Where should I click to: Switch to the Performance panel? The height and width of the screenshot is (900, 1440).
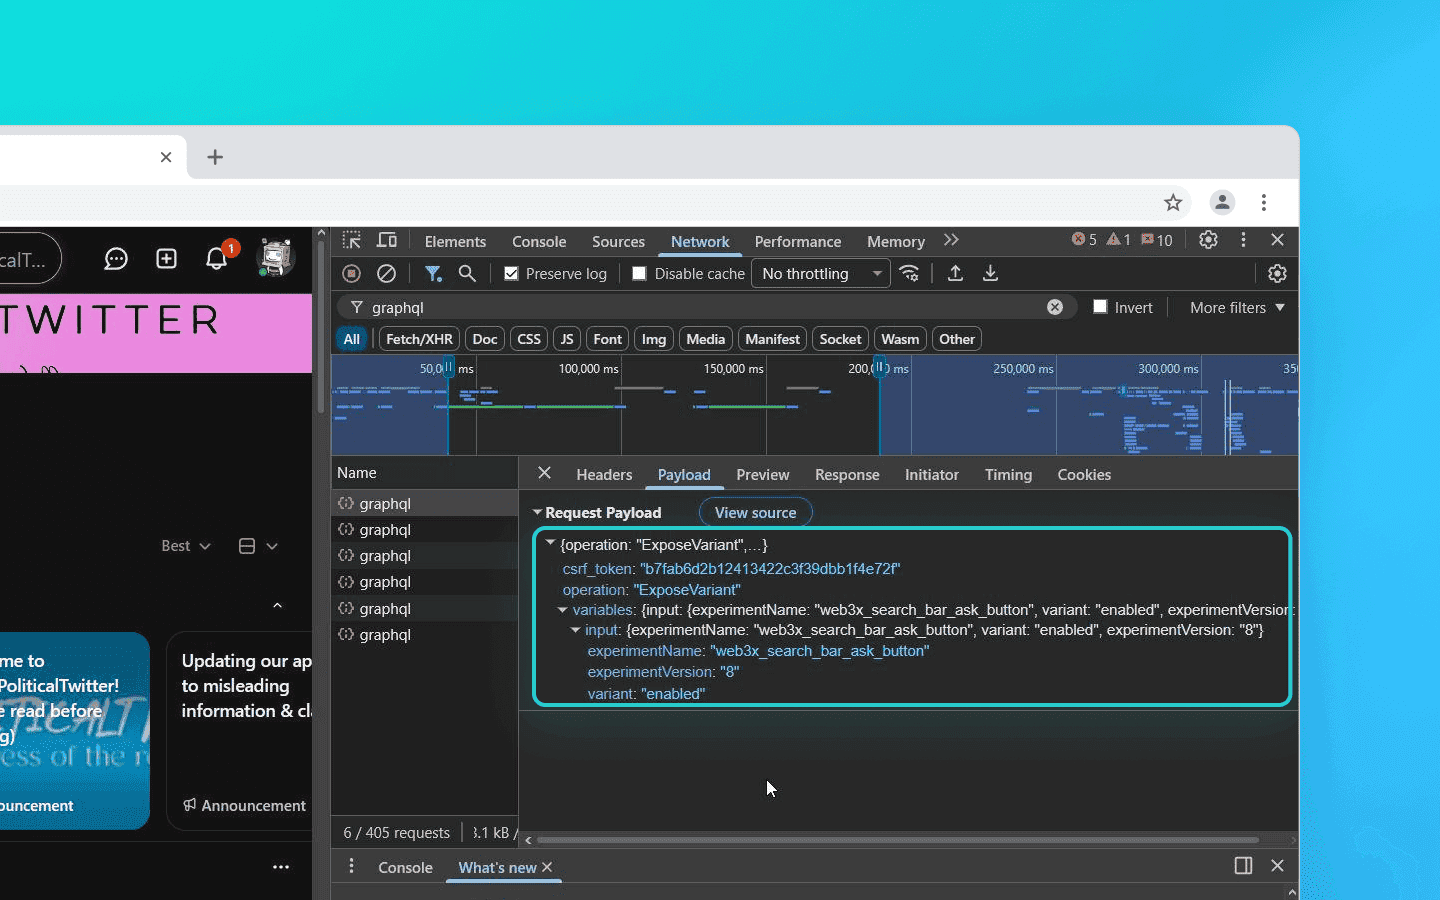[x=797, y=242]
